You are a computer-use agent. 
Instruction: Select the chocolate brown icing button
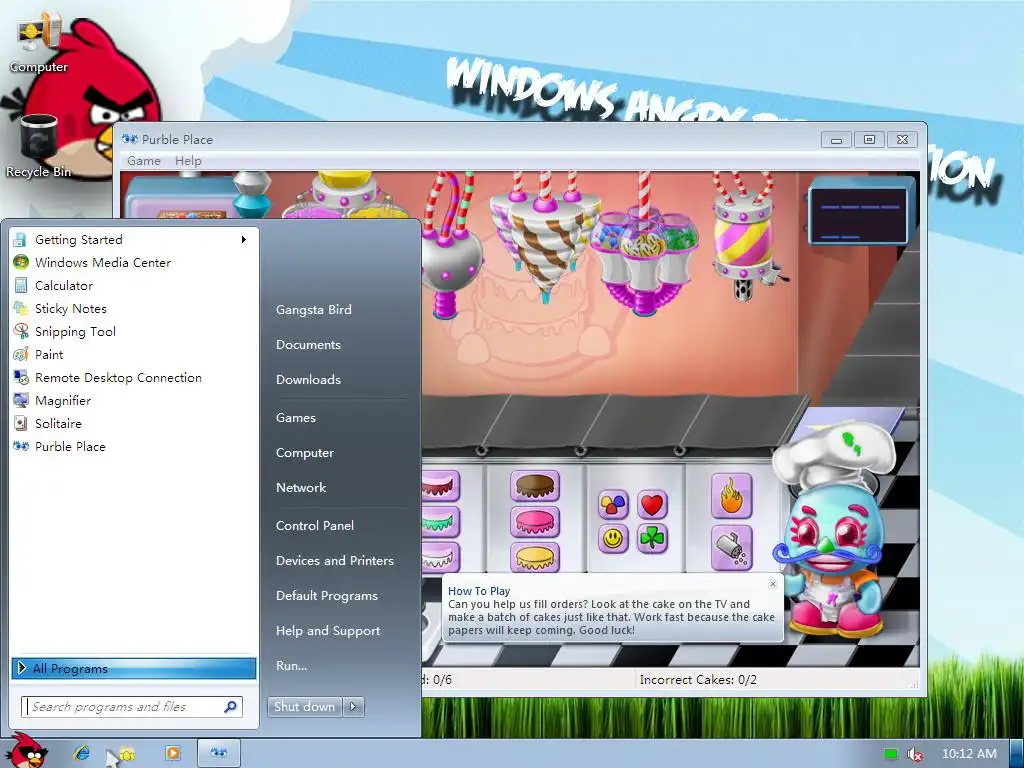click(535, 486)
